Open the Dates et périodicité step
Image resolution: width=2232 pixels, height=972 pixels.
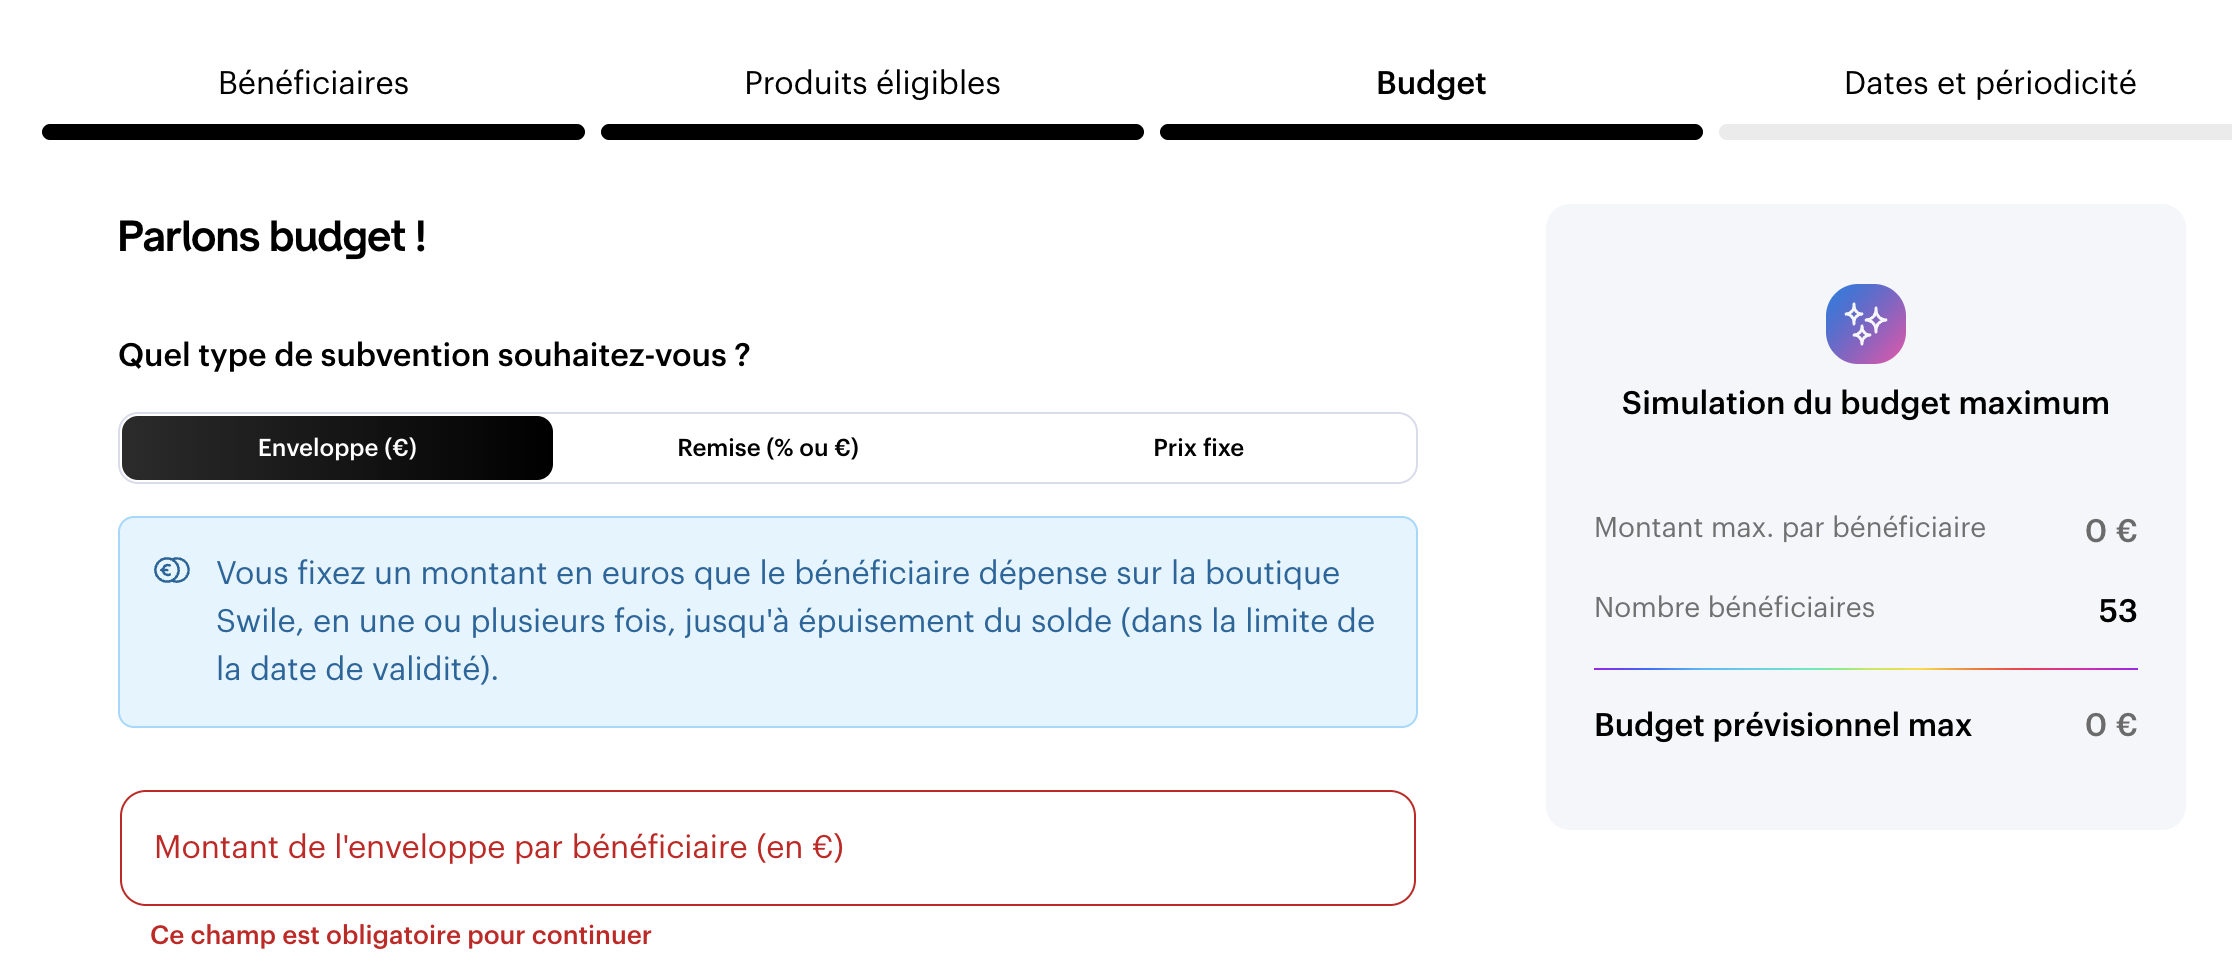coord(1990,83)
